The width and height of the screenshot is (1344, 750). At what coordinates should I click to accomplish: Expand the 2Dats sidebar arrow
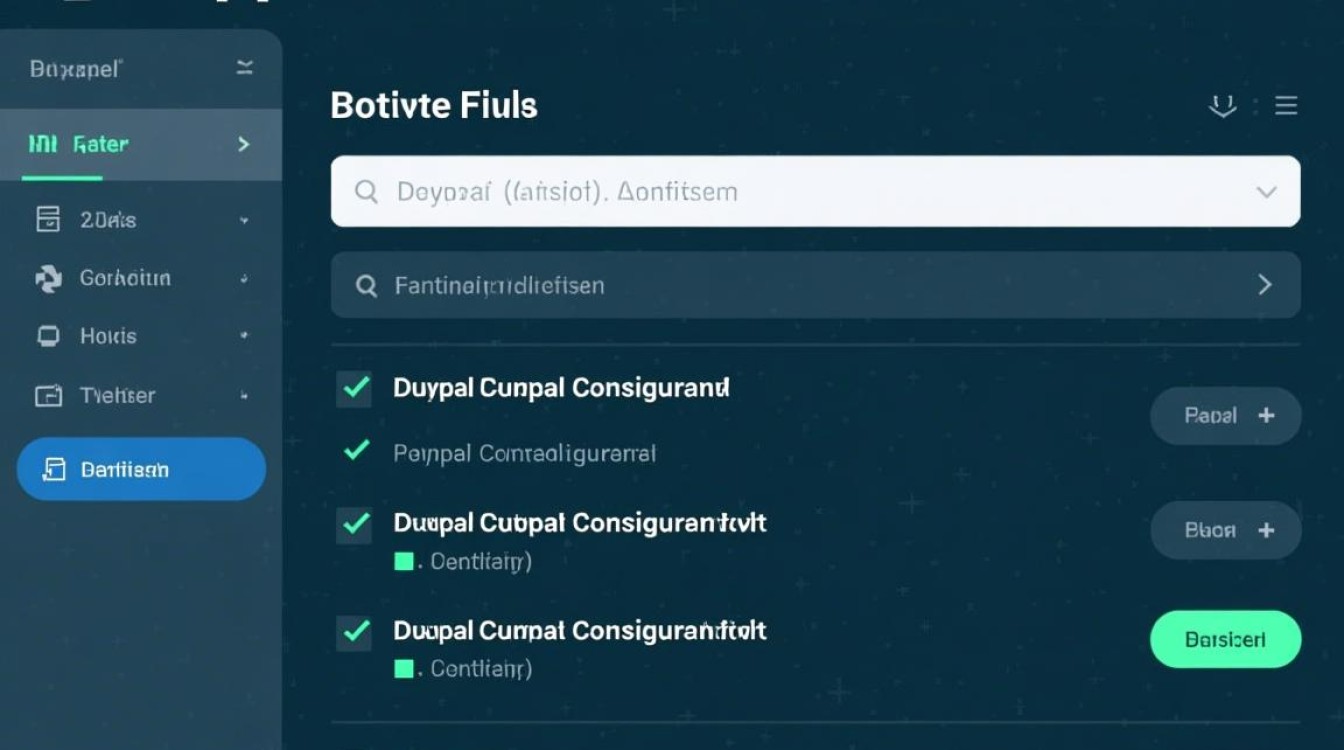pos(244,220)
